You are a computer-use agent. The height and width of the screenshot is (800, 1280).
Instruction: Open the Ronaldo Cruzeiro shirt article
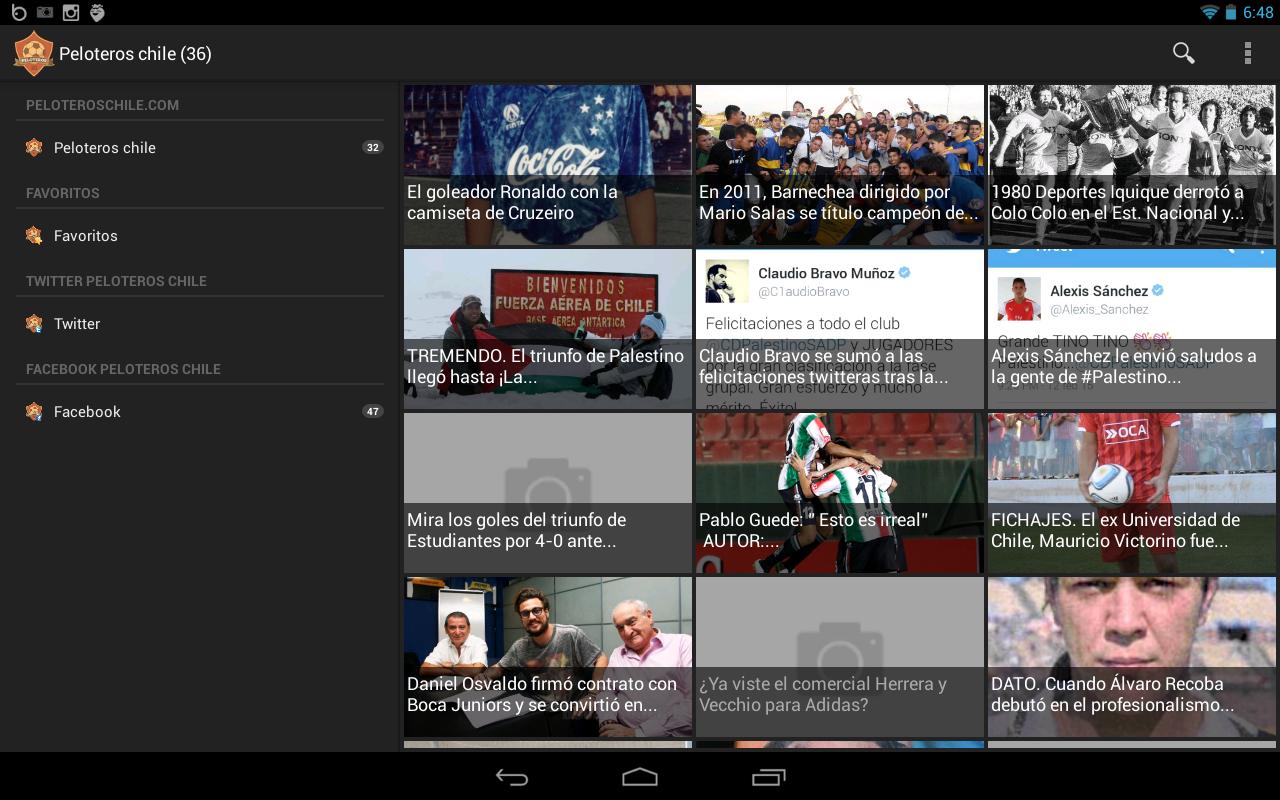[x=547, y=164]
